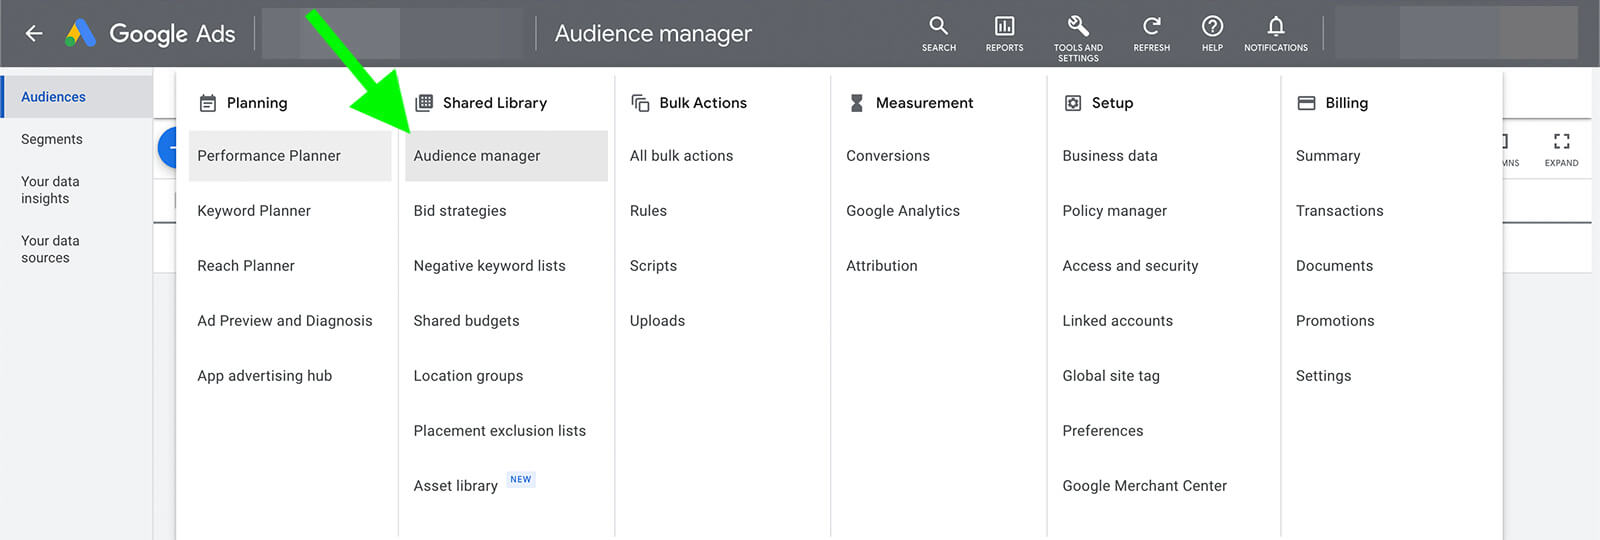Open Google Merchant Center
Image resolution: width=1600 pixels, height=540 pixels.
pyautogui.click(x=1145, y=486)
